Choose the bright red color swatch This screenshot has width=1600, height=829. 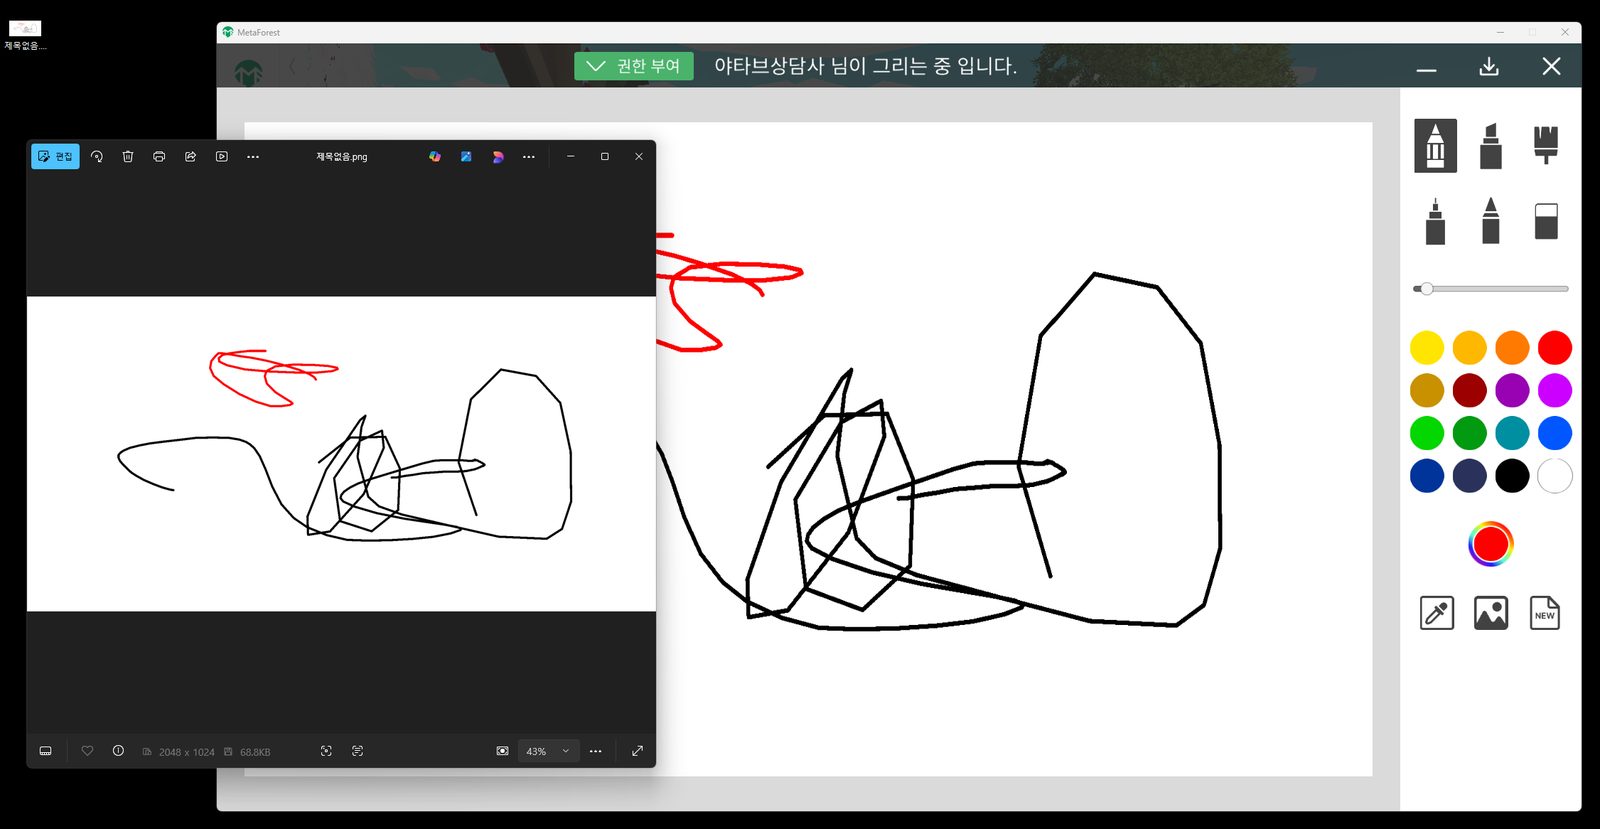pyautogui.click(x=1555, y=348)
